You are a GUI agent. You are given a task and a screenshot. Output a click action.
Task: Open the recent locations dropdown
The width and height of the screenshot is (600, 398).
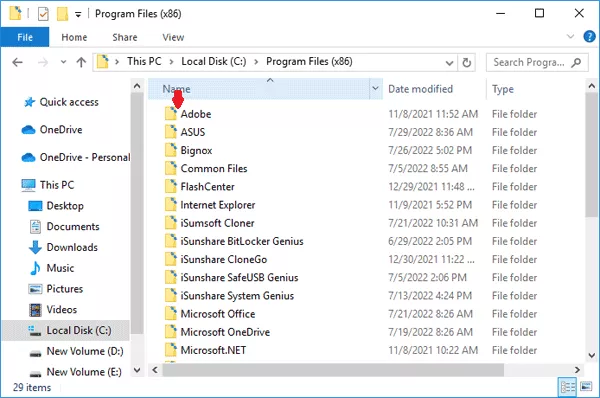(63, 62)
